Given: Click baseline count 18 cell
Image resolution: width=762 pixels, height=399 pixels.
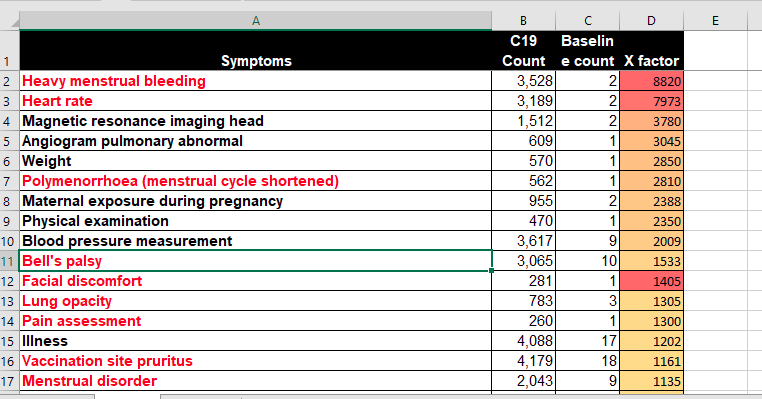Looking at the screenshot, I should [588, 361].
